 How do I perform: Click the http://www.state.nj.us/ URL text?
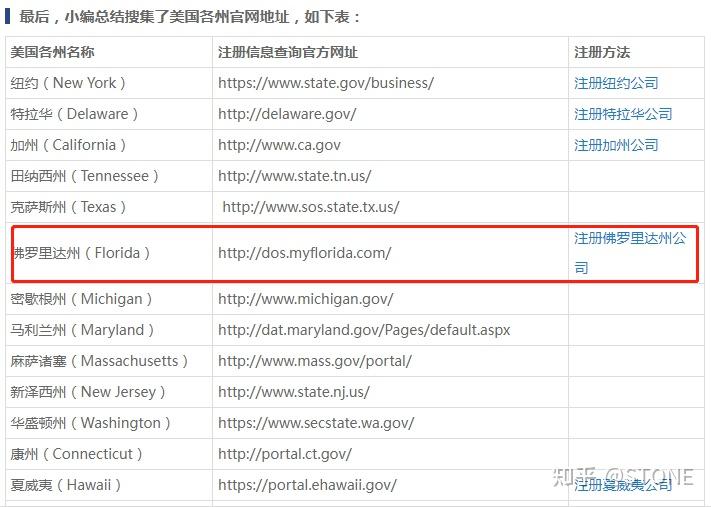[x=294, y=392]
